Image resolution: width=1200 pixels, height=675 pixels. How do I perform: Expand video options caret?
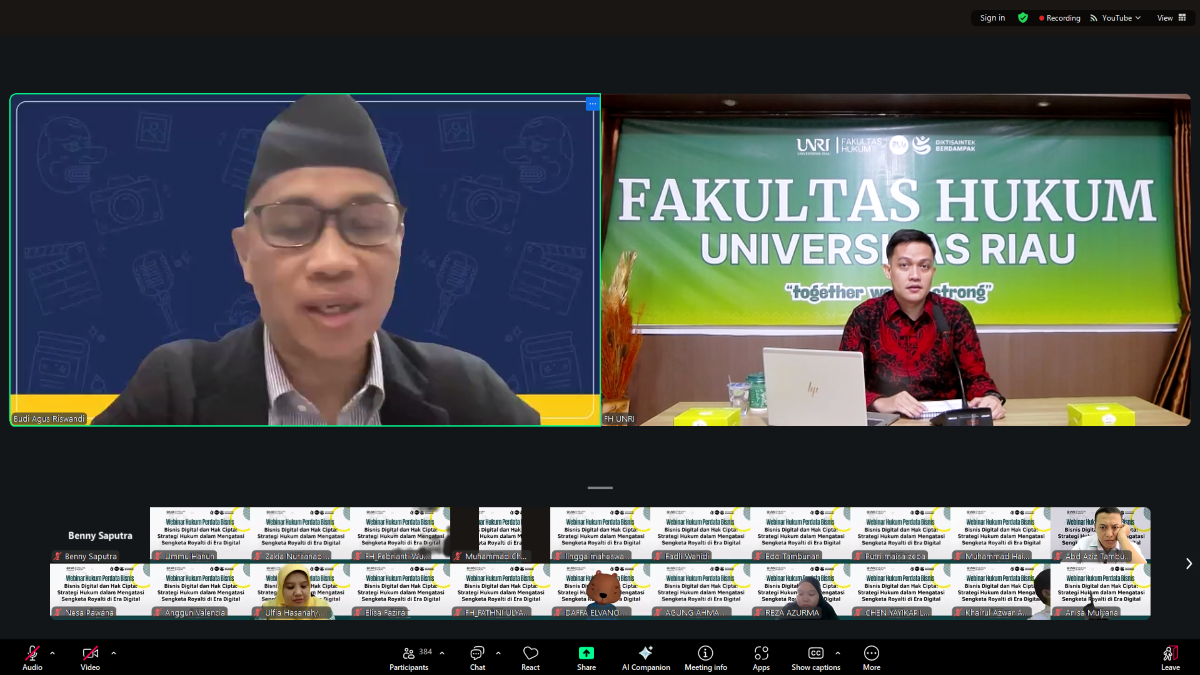click(113, 653)
